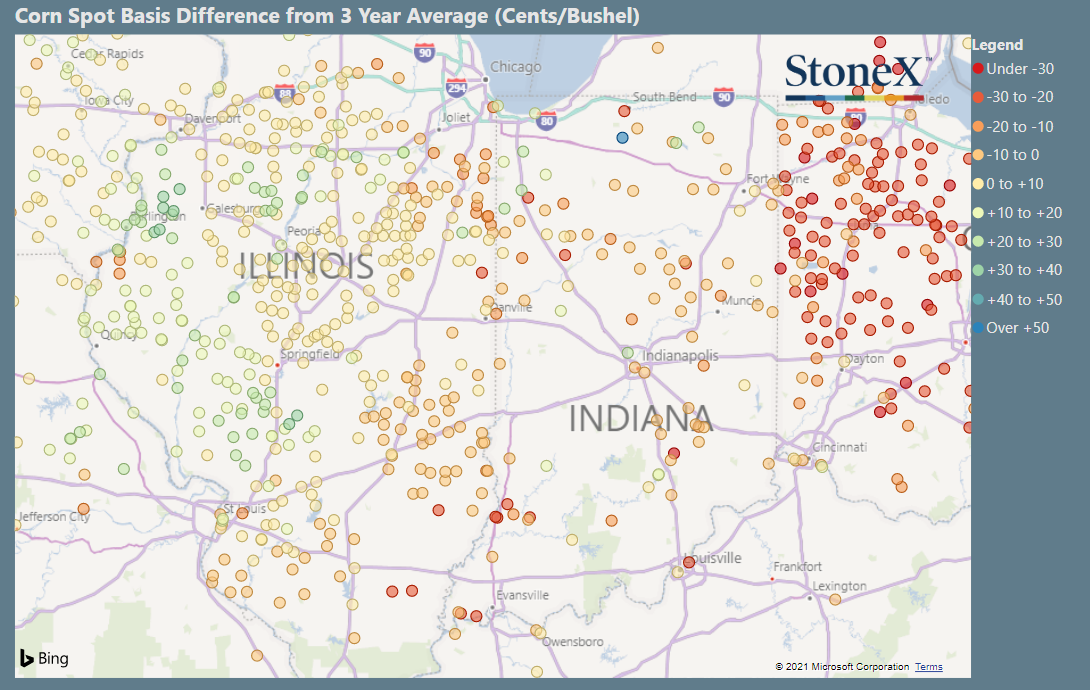The width and height of the screenshot is (1090, 690).
Task: Click the Legend heading
Action: (x=997, y=44)
